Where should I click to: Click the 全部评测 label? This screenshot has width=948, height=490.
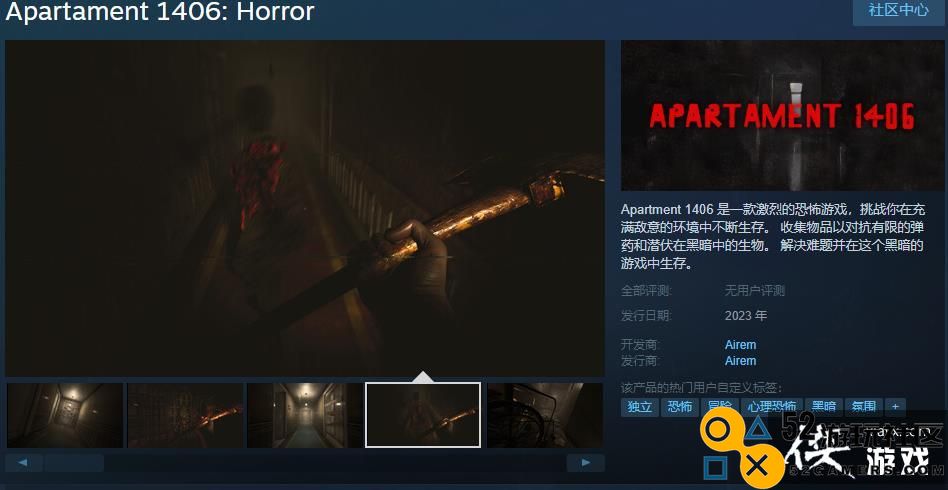pos(646,291)
